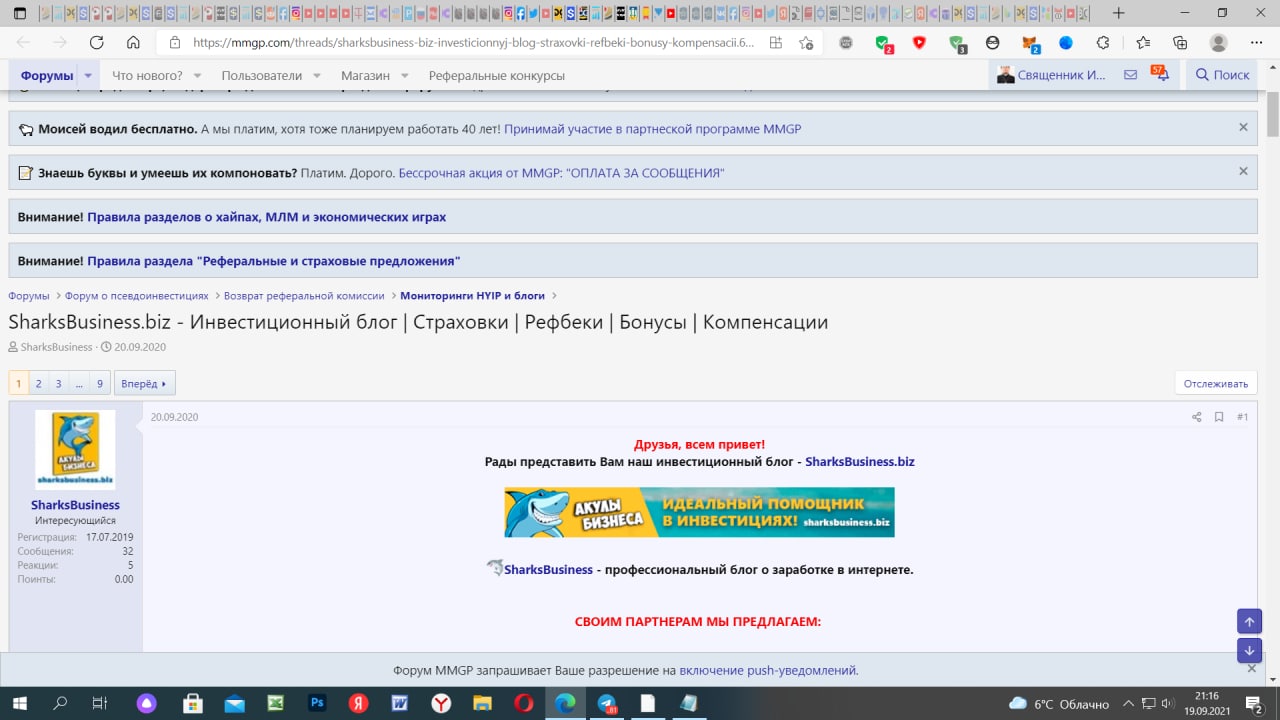Viewport: 1280px width, 720px height.
Task: Open the Магазин navigation item
Action: click(x=365, y=76)
